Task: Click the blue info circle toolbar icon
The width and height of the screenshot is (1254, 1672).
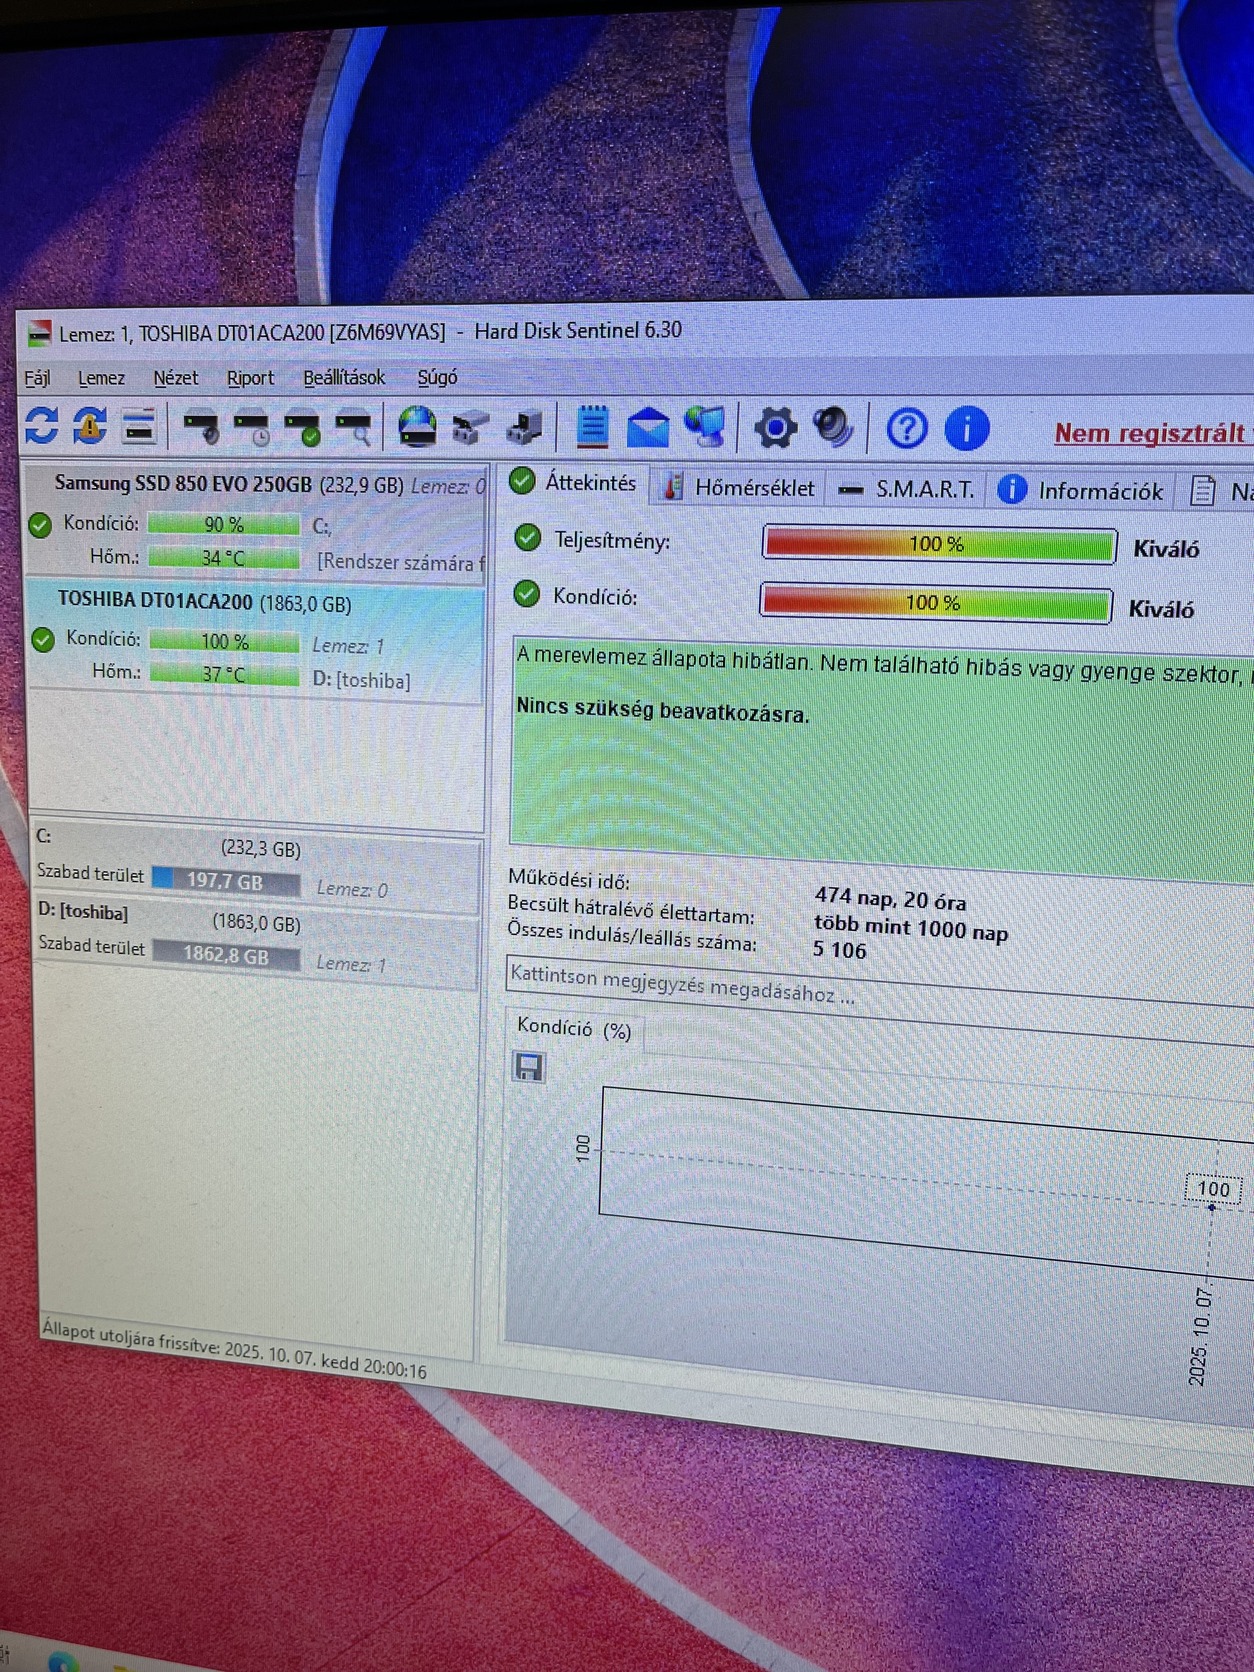Action: pyautogui.click(x=966, y=429)
